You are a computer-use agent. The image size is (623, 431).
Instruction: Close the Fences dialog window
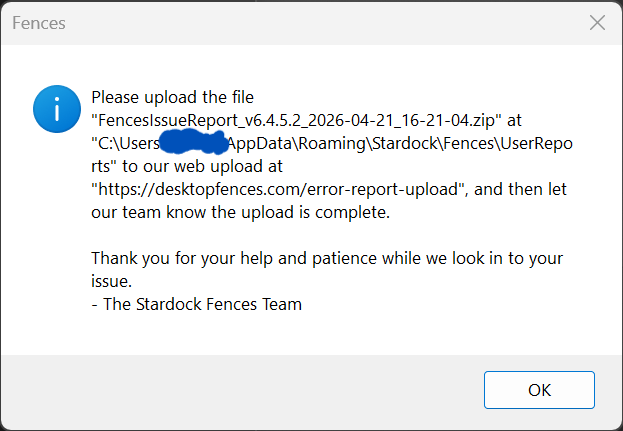point(597,23)
